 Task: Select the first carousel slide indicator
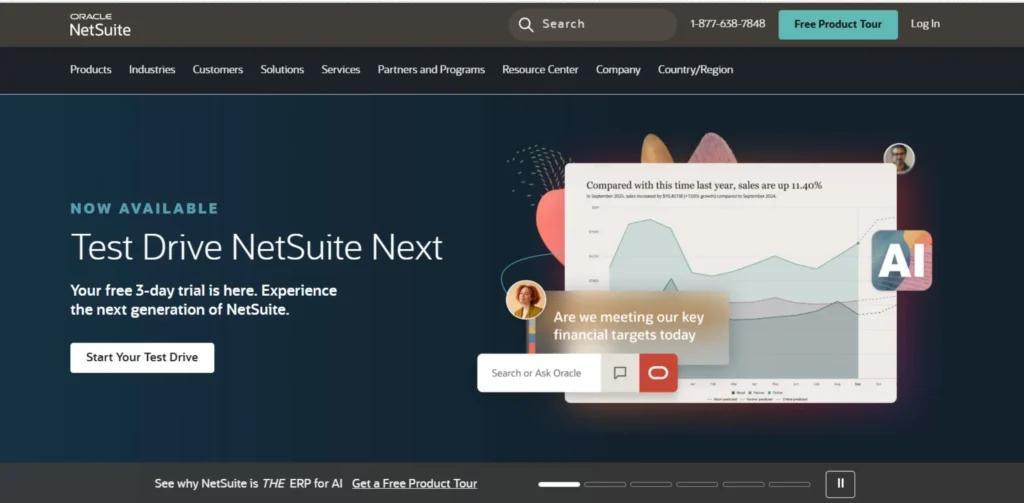559,484
